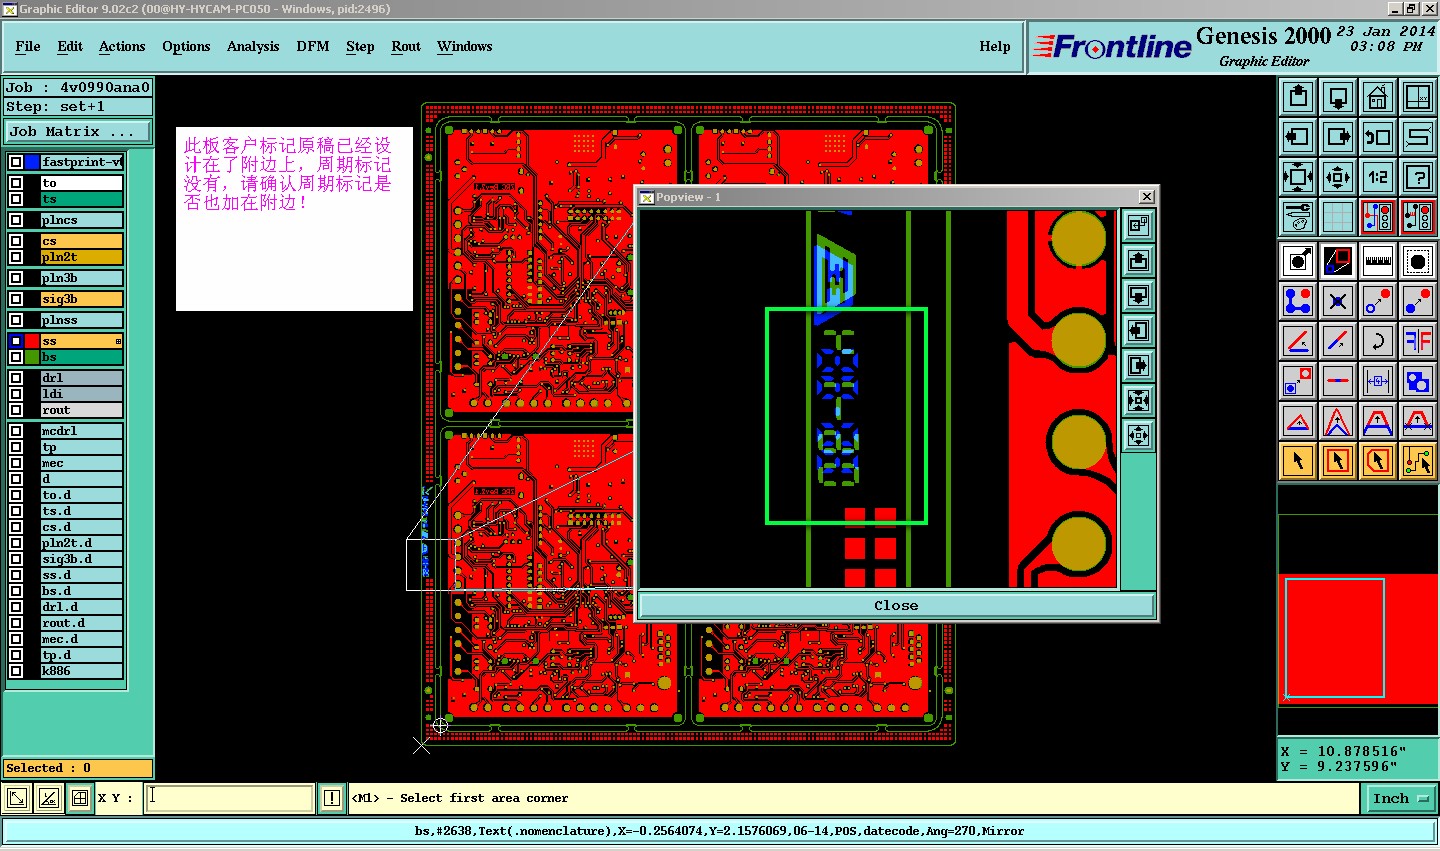Click the pan up view icon in the main toolbar
The height and width of the screenshot is (851, 1440).
pyautogui.click(x=1298, y=97)
